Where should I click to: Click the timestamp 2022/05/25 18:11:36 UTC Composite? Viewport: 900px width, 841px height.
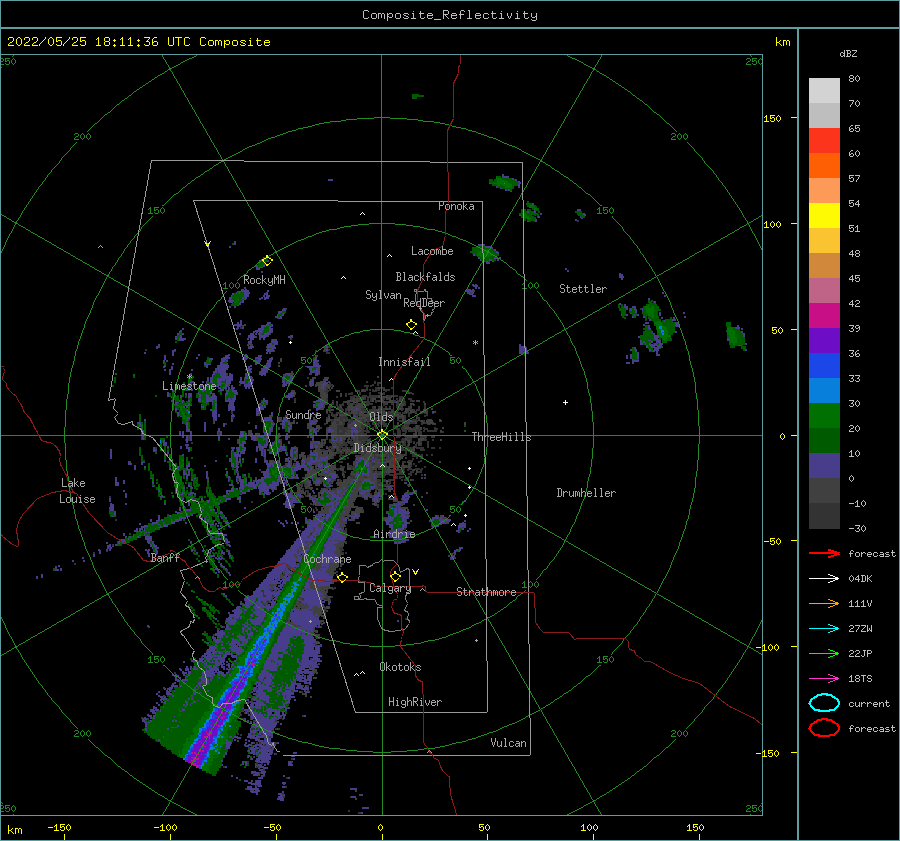pyautogui.click(x=139, y=42)
